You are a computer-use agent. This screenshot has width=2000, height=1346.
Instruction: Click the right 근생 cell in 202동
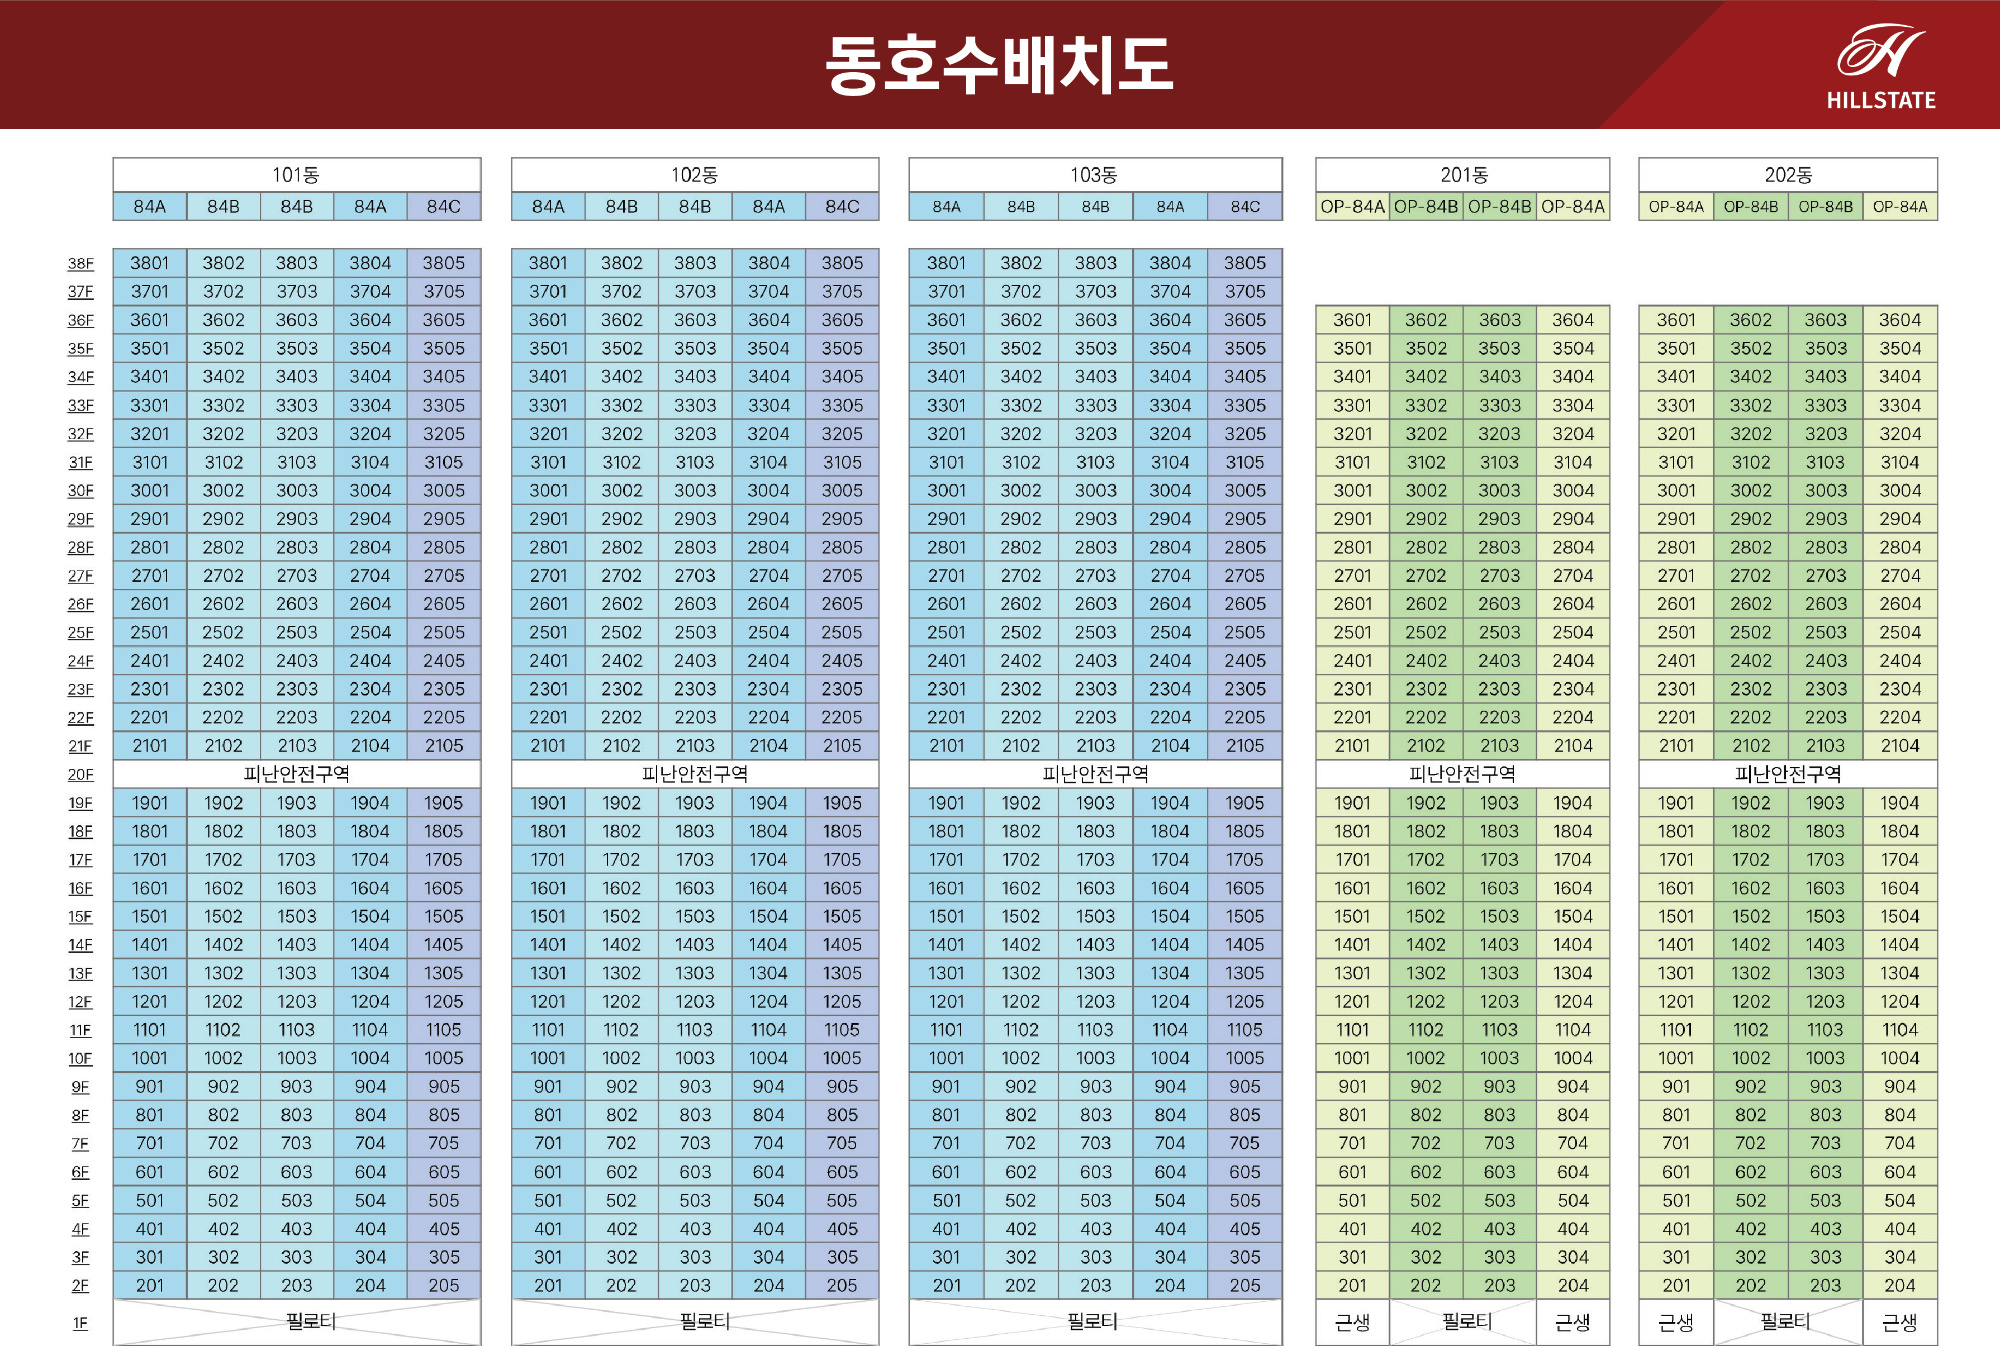tap(1899, 1323)
